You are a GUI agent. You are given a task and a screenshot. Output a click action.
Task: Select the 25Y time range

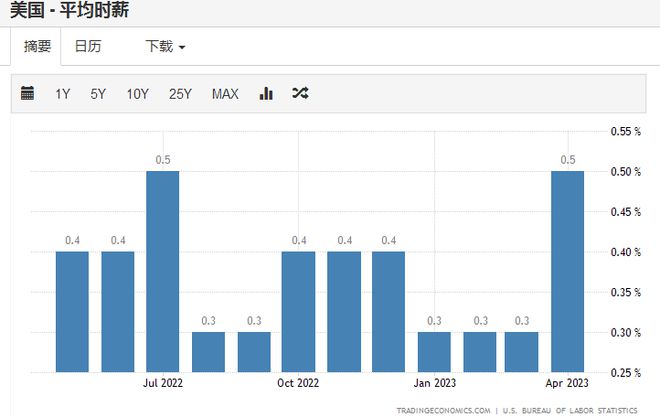180,93
